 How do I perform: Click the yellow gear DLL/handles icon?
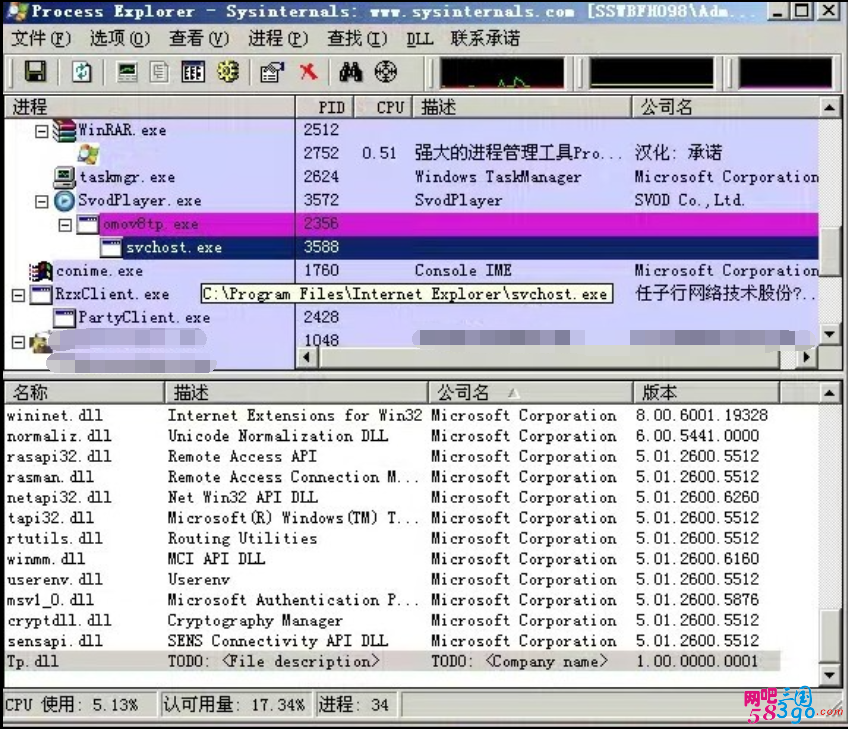coord(228,71)
